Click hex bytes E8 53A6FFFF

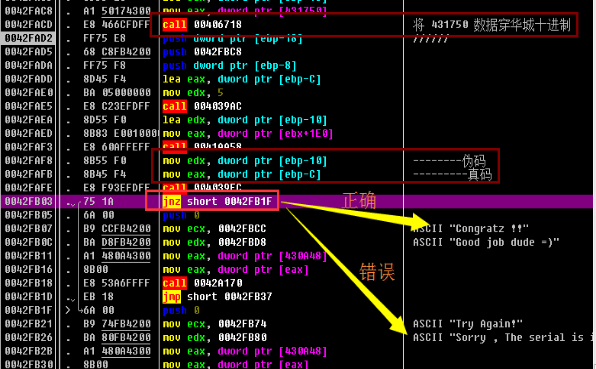[x=116, y=283]
